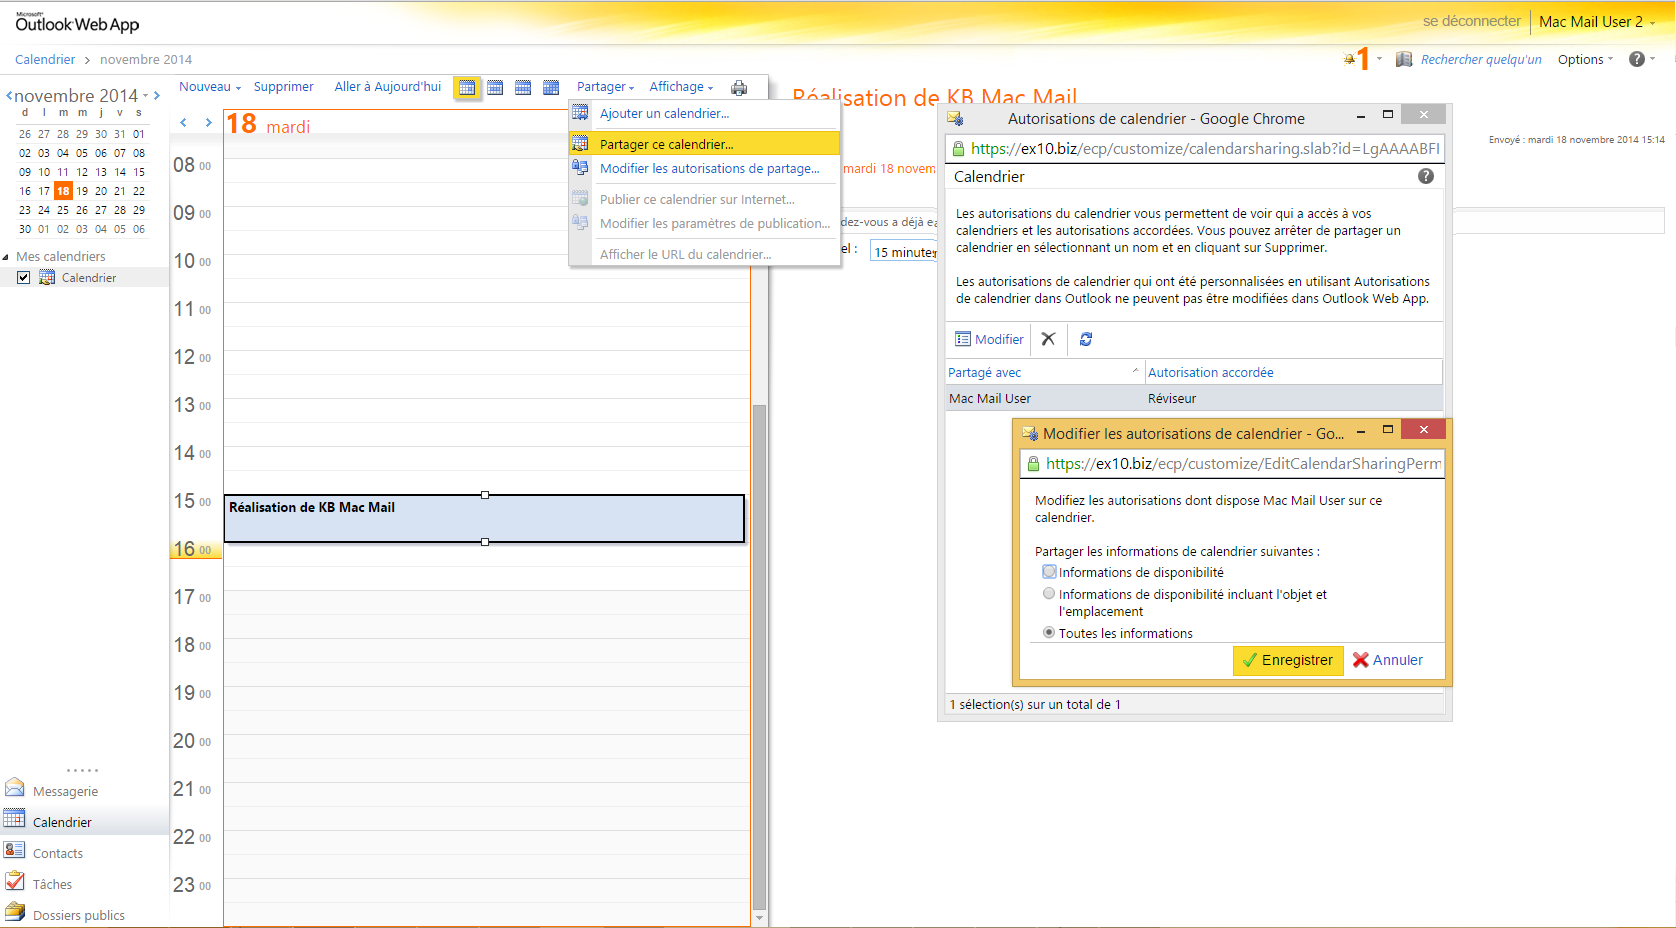
Task: Expand the Affichage dropdown menu
Action: pyautogui.click(x=681, y=87)
